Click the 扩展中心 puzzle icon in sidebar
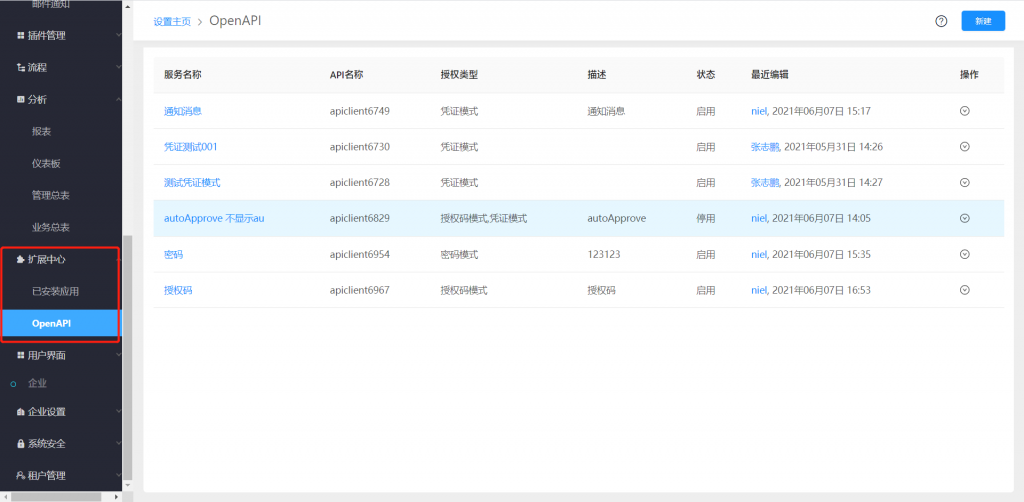Image resolution: width=1024 pixels, height=502 pixels. coord(21,260)
